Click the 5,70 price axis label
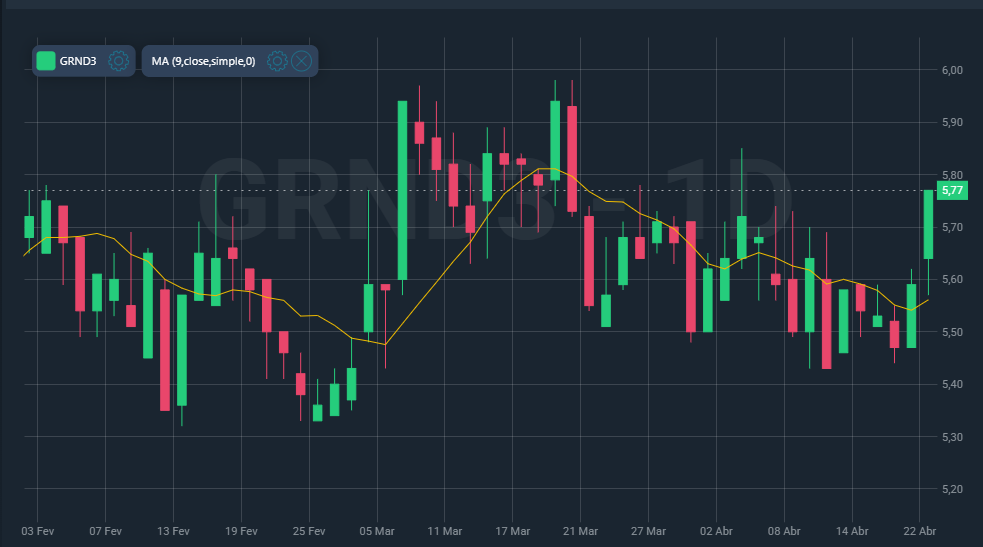This screenshot has height=547, width=983. point(952,227)
